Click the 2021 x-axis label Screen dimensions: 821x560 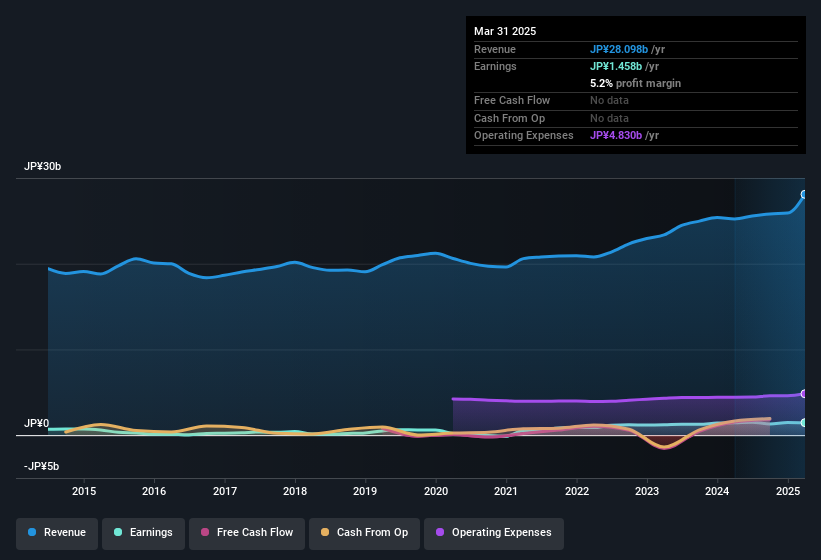click(x=506, y=491)
